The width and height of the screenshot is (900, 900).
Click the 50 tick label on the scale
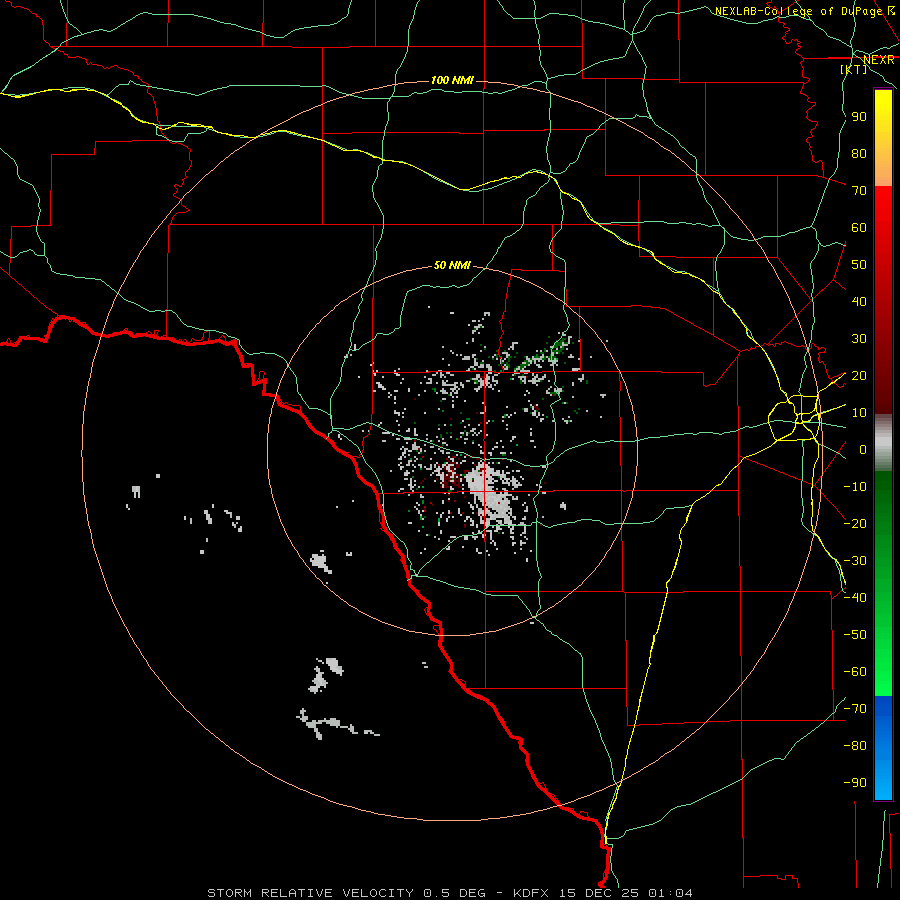[x=859, y=265]
